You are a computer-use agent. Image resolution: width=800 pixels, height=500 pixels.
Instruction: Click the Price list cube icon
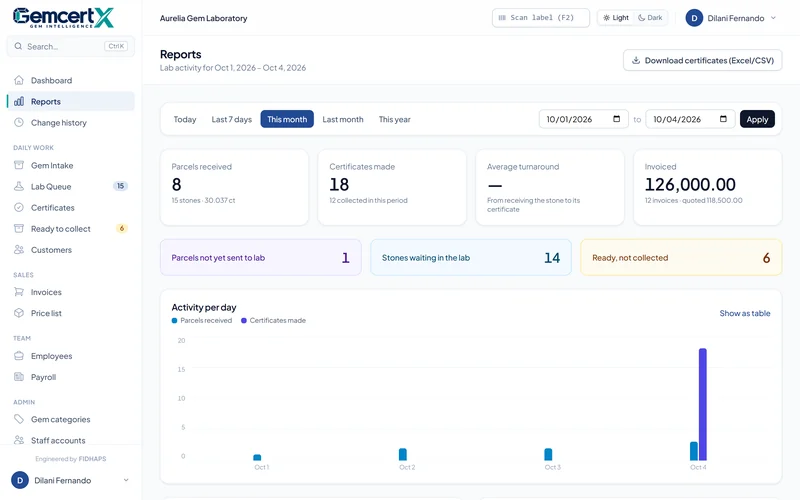19,313
